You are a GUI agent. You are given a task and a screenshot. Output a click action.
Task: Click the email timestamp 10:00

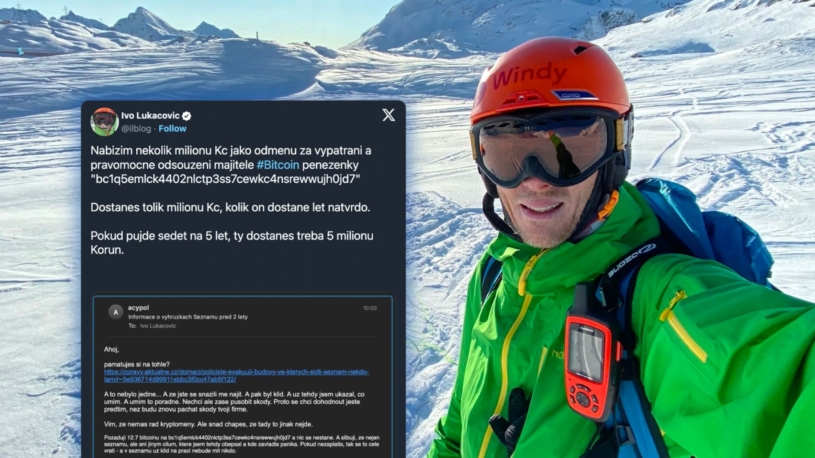click(370, 308)
